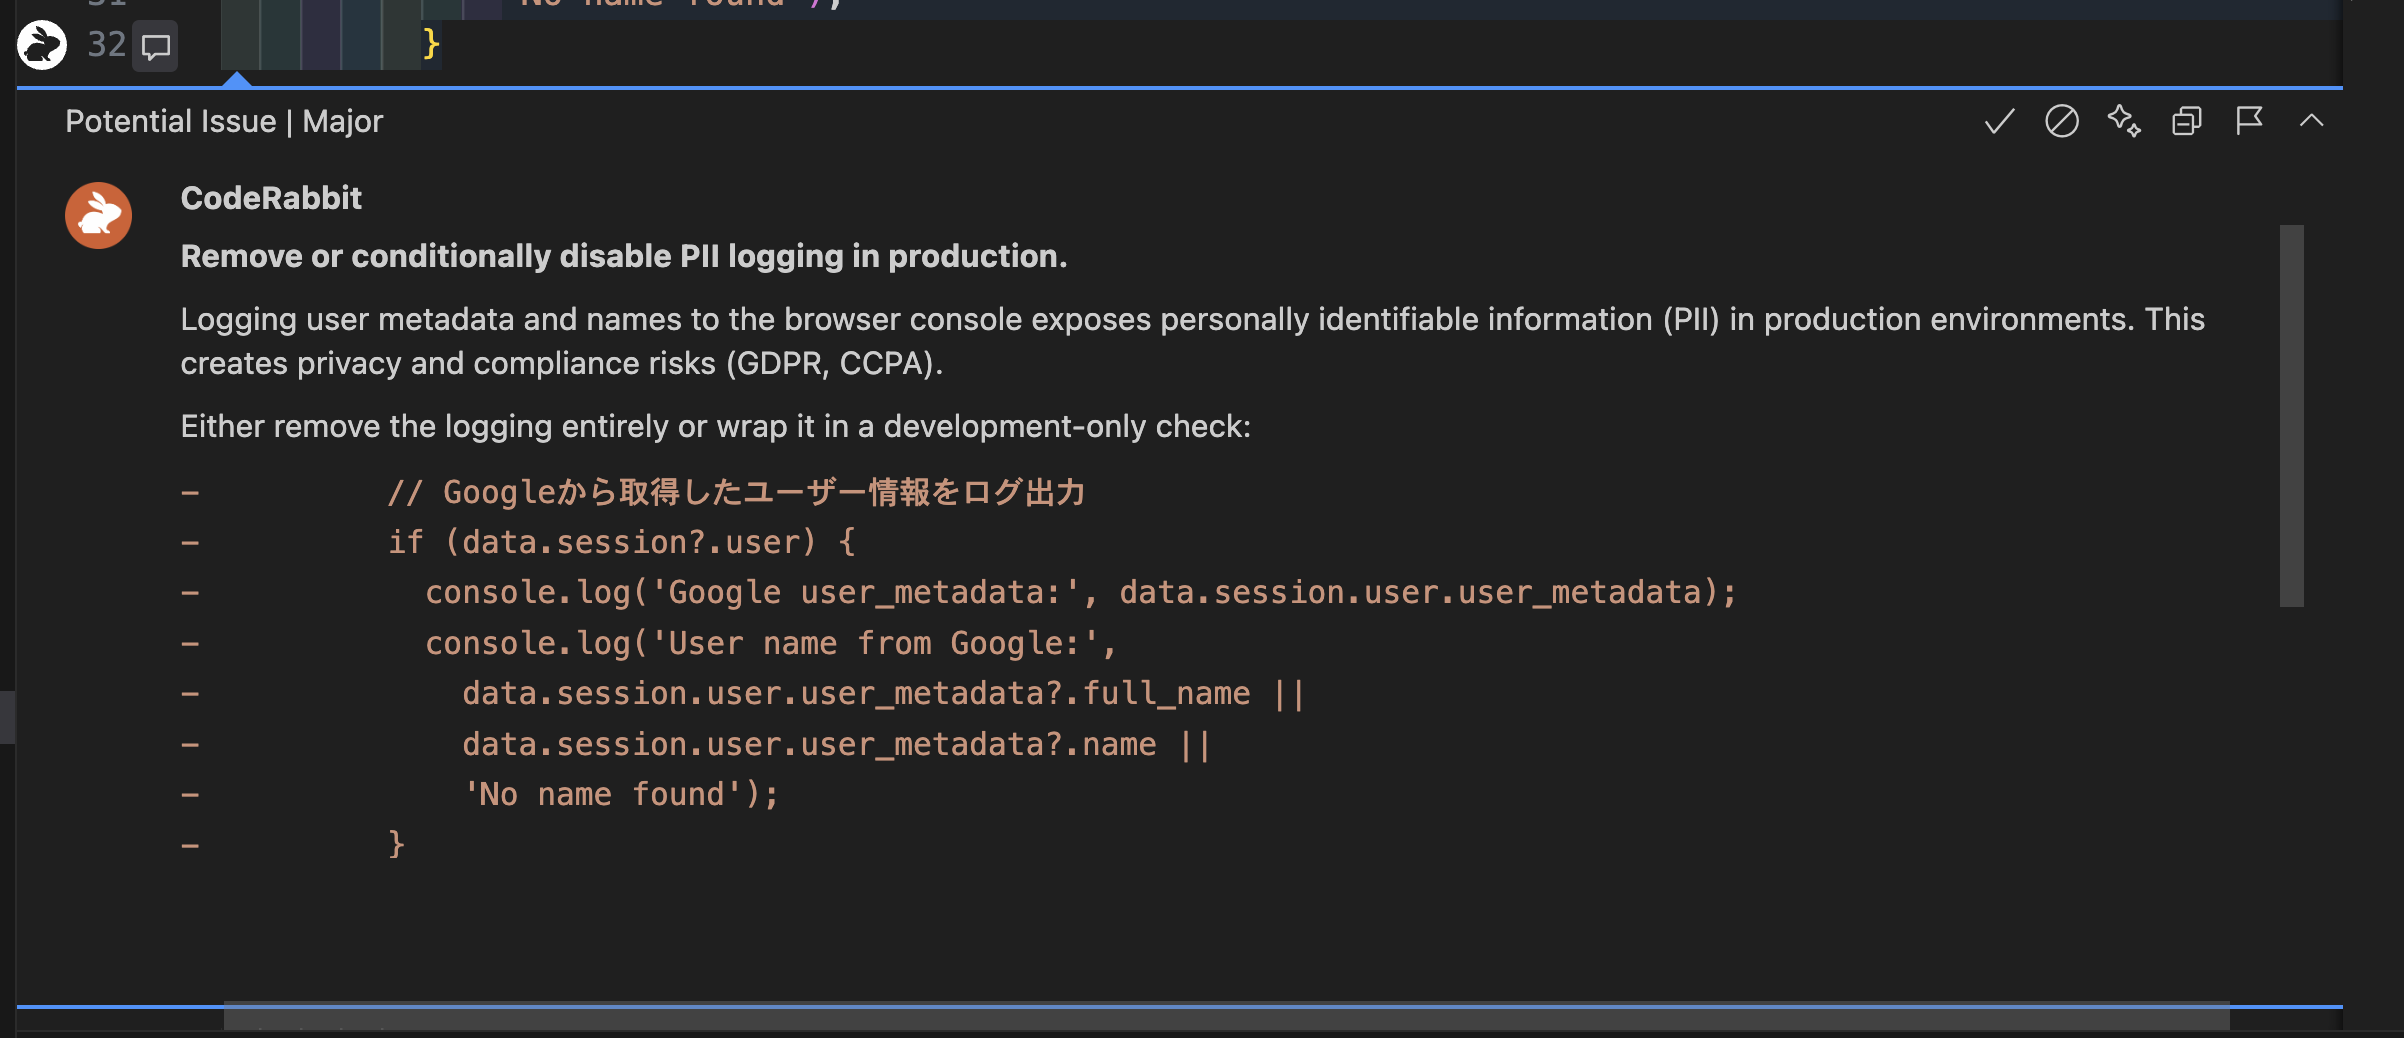The image size is (2404, 1038).
Task: Select line number 32 in the gutter
Action: 106,44
